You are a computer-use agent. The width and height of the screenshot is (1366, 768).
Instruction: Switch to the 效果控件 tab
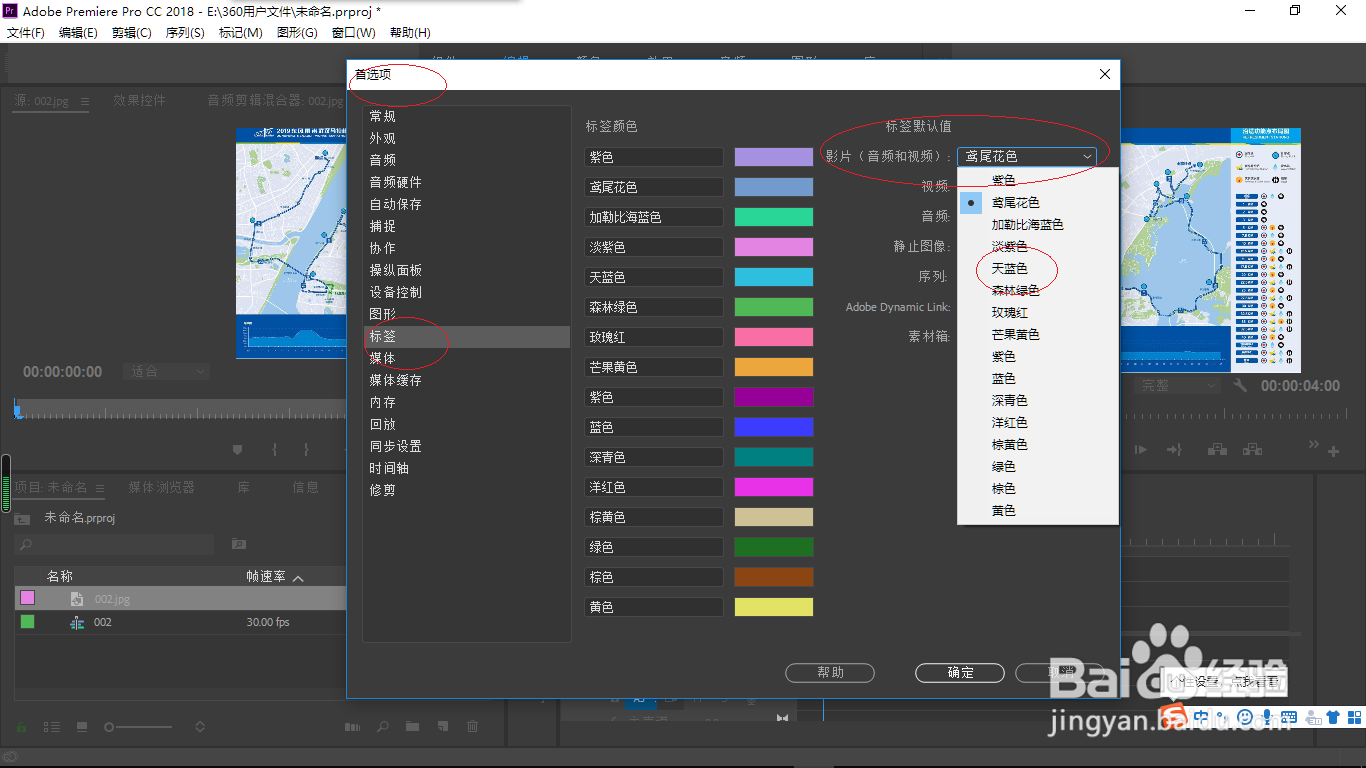click(139, 100)
